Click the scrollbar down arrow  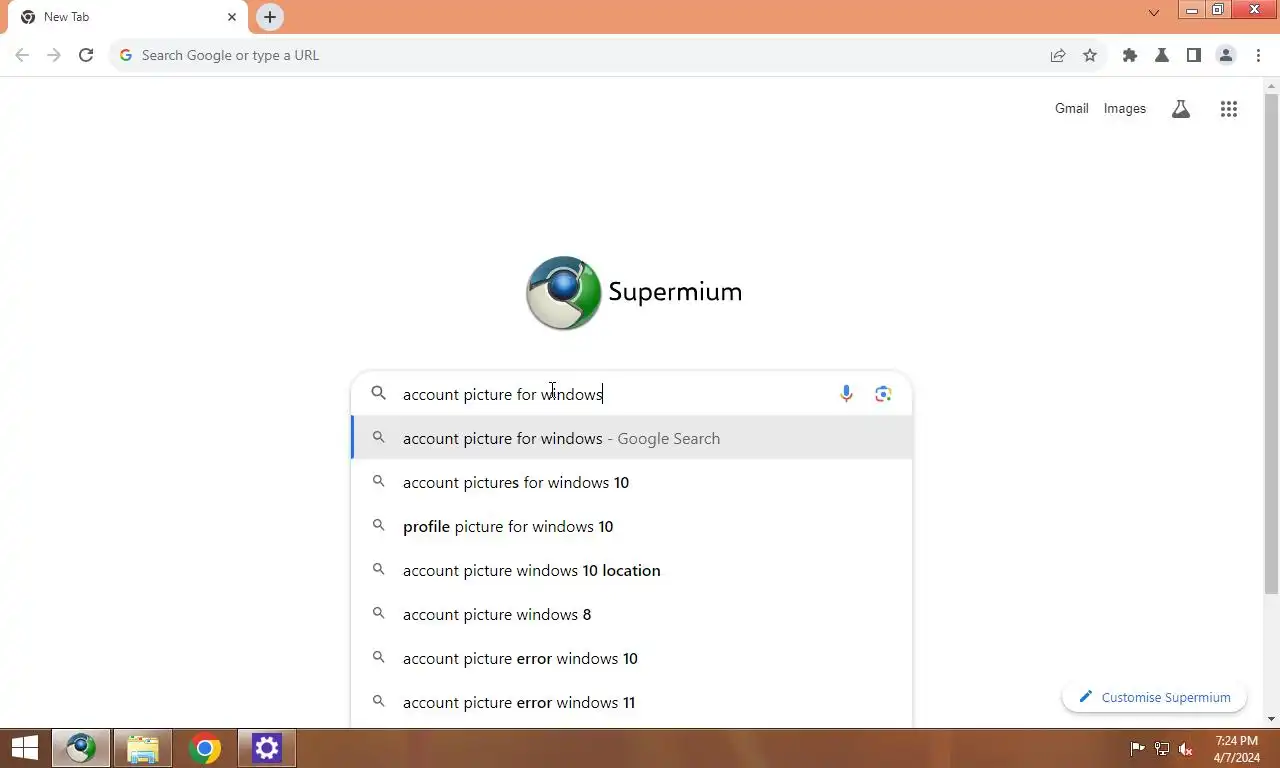(x=1271, y=718)
